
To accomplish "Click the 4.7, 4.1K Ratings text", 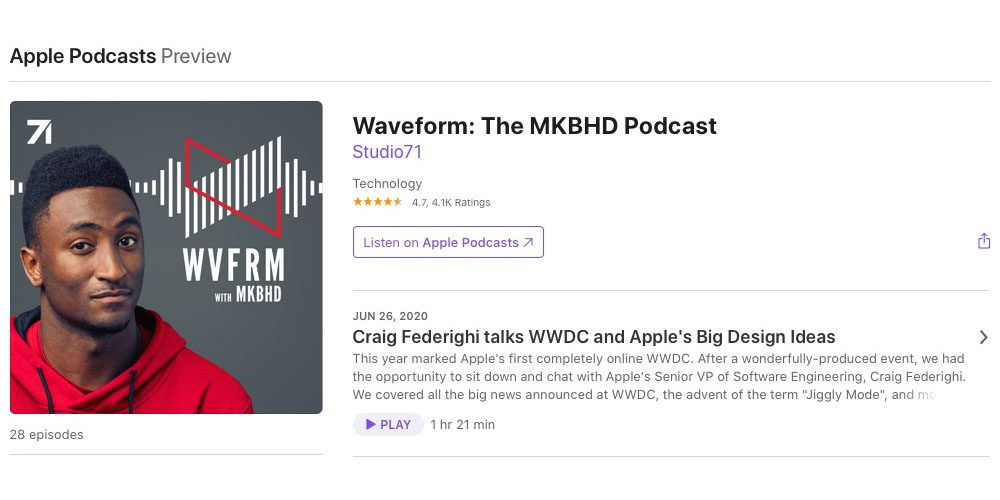I will pyautogui.click(x=451, y=203).
